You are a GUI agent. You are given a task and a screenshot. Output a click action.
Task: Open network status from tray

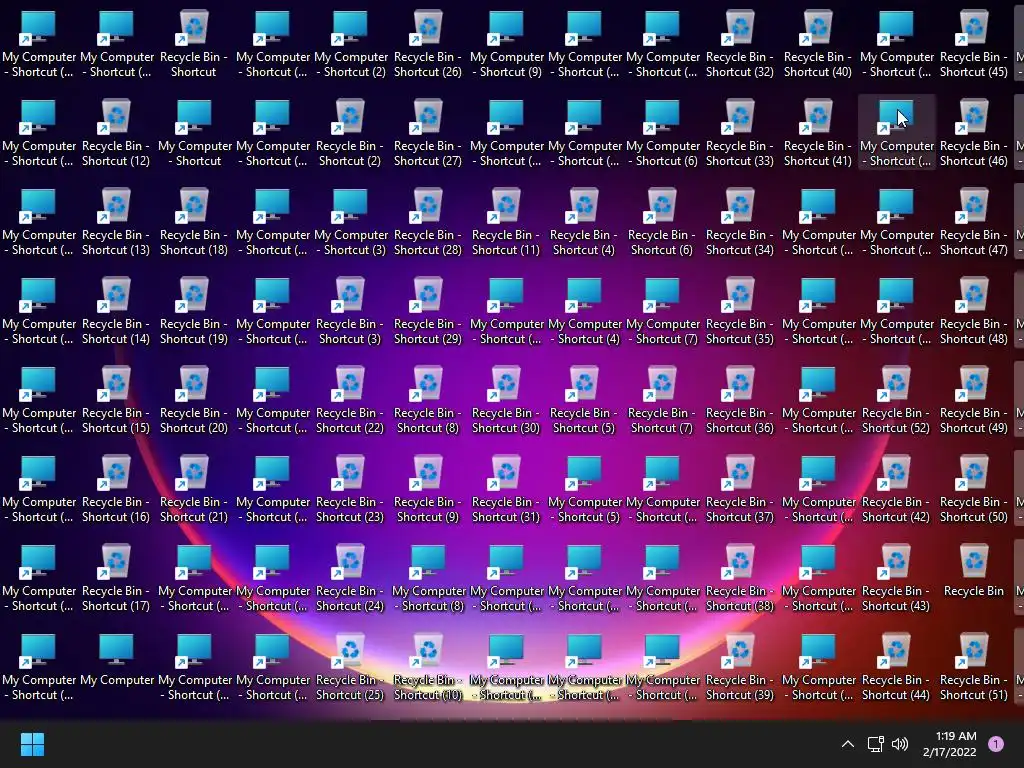875,744
